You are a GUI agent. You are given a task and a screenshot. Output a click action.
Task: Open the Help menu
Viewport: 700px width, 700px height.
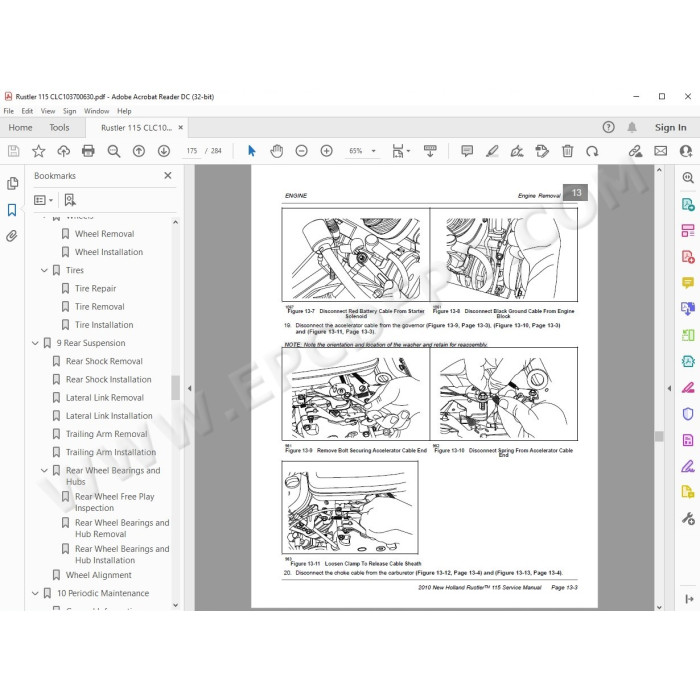[124, 111]
